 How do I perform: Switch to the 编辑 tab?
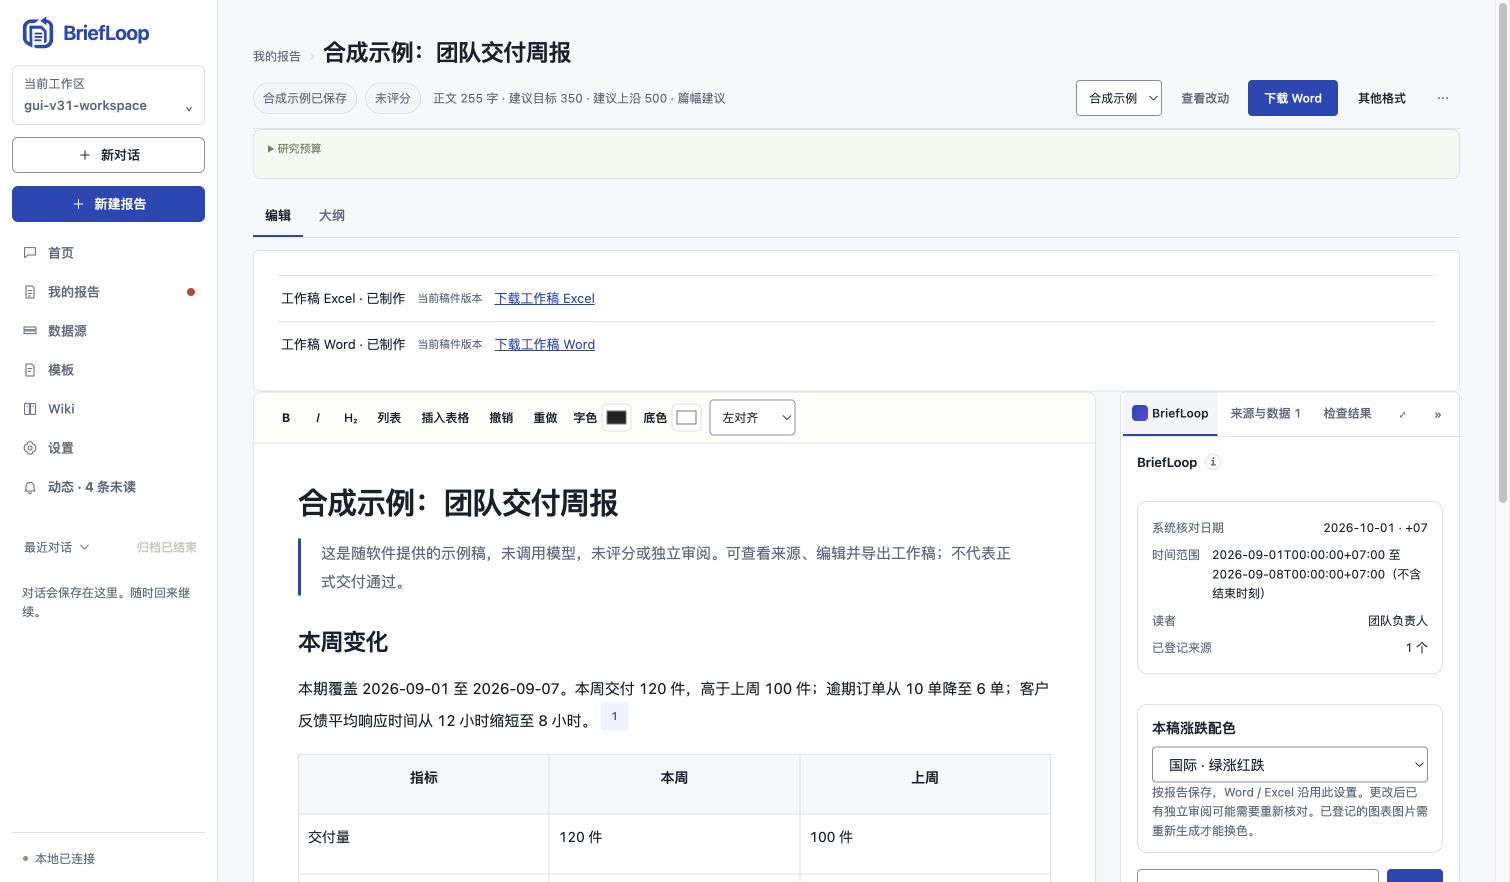(x=278, y=216)
